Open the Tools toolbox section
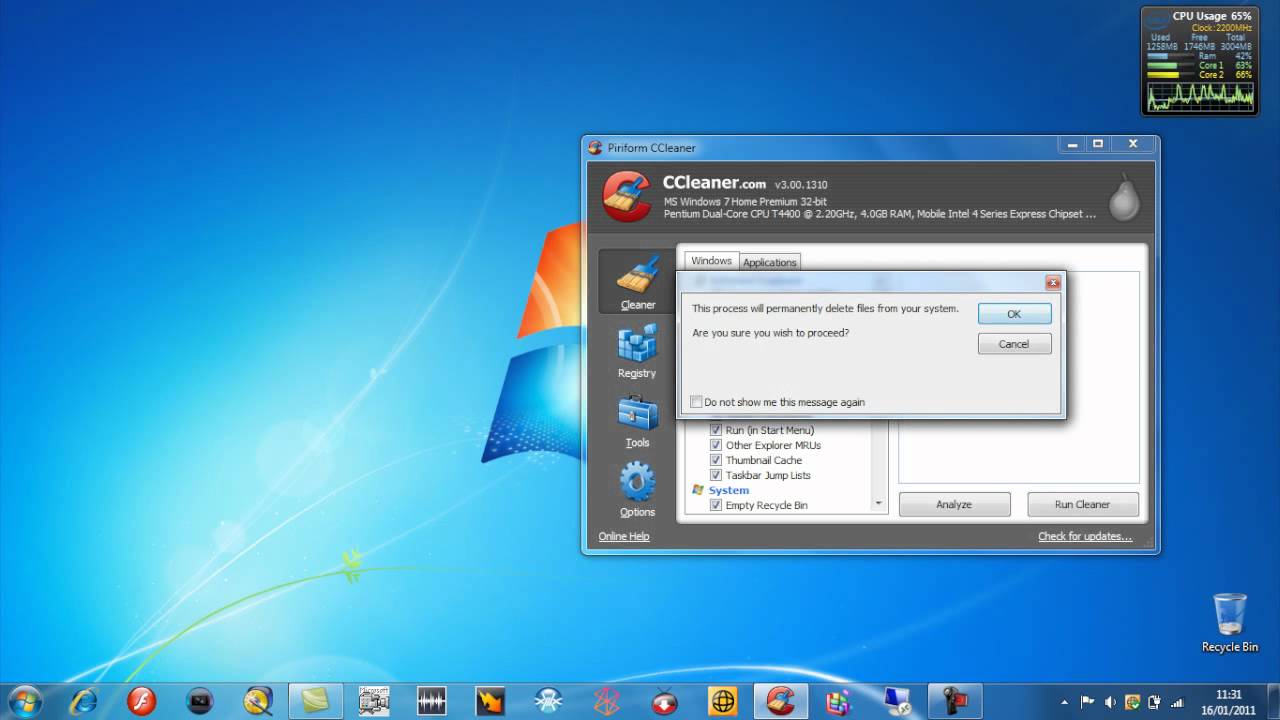 click(637, 420)
